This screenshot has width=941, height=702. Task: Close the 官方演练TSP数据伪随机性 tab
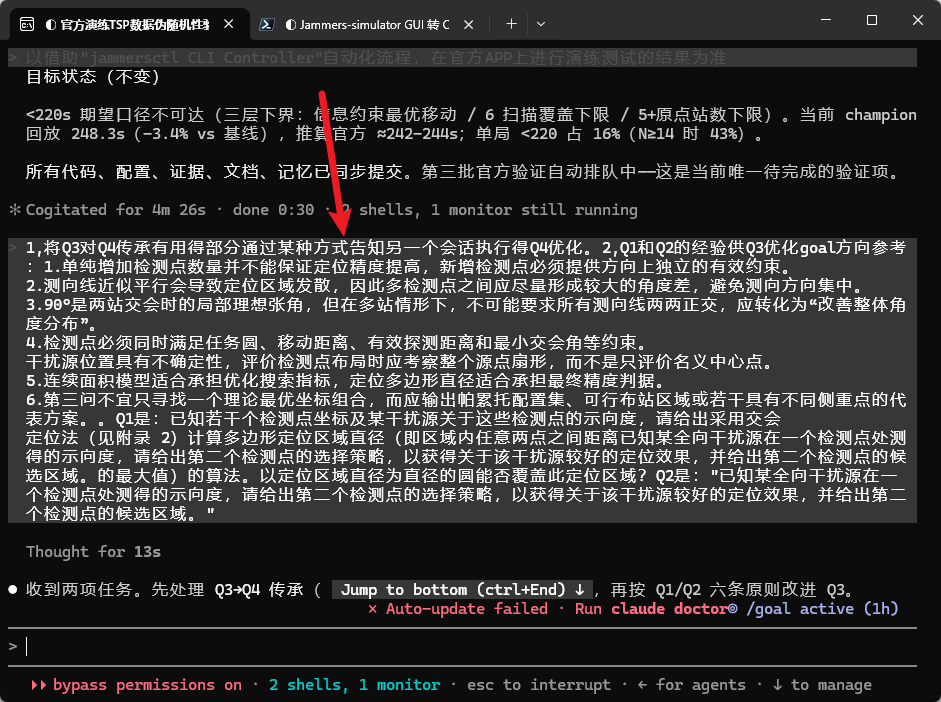click(229, 24)
